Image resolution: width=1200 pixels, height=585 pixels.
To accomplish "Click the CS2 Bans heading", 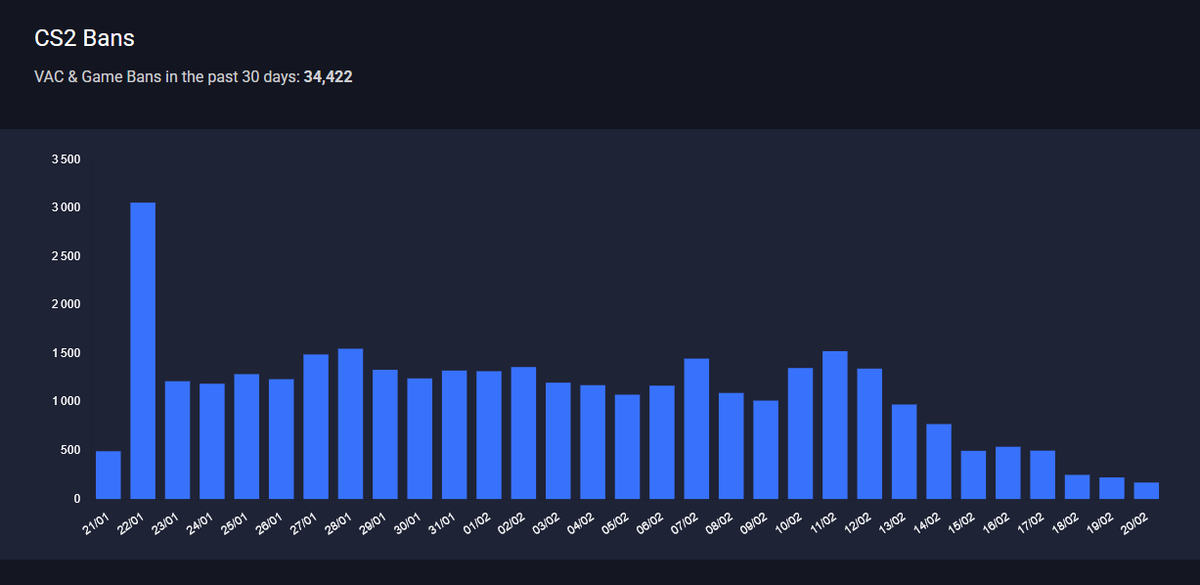I will click(x=85, y=39).
